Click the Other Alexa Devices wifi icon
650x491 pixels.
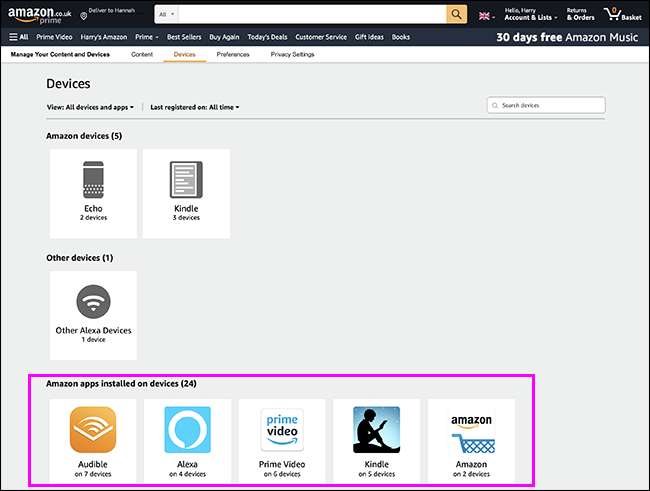tap(94, 301)
